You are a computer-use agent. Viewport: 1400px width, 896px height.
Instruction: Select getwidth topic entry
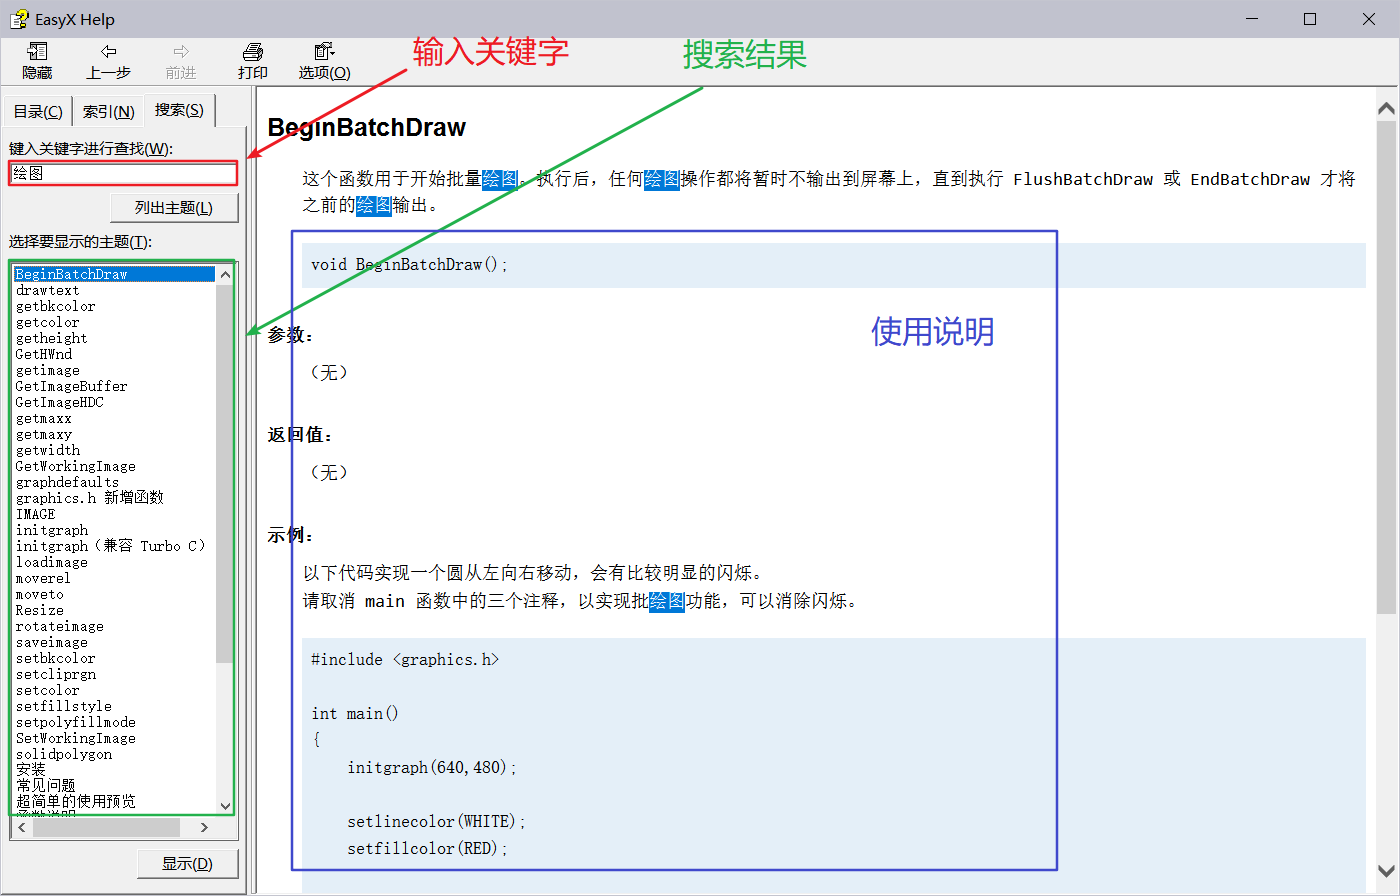47,450
